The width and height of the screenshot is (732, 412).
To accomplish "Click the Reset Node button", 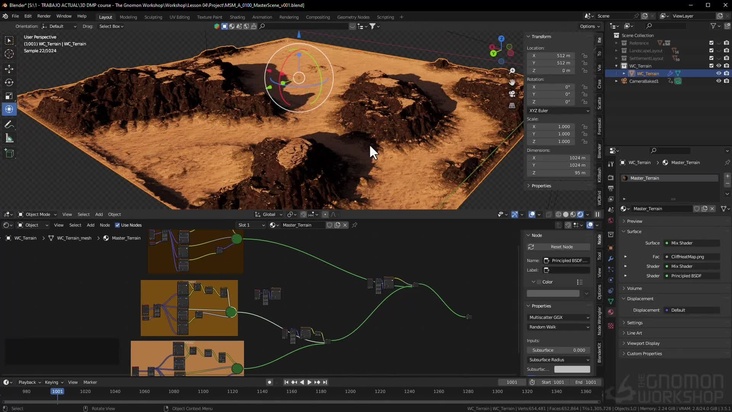I will click(561, 247).
